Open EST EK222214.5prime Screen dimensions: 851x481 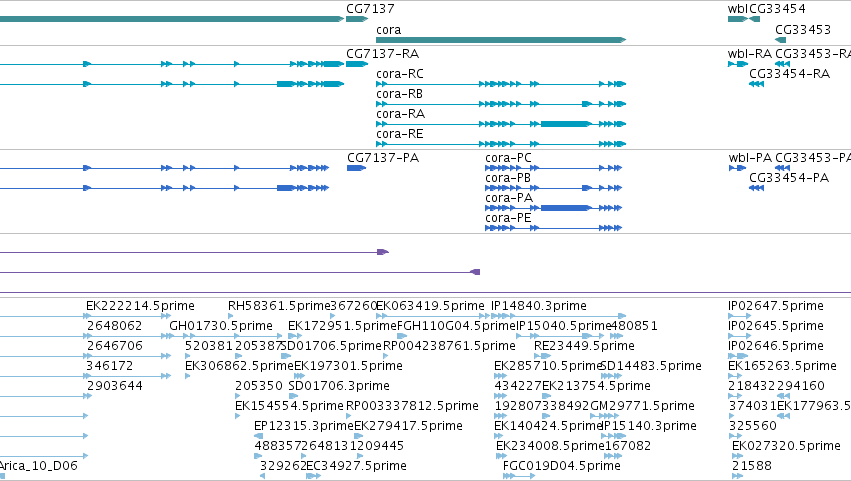(x=140, y=306)
